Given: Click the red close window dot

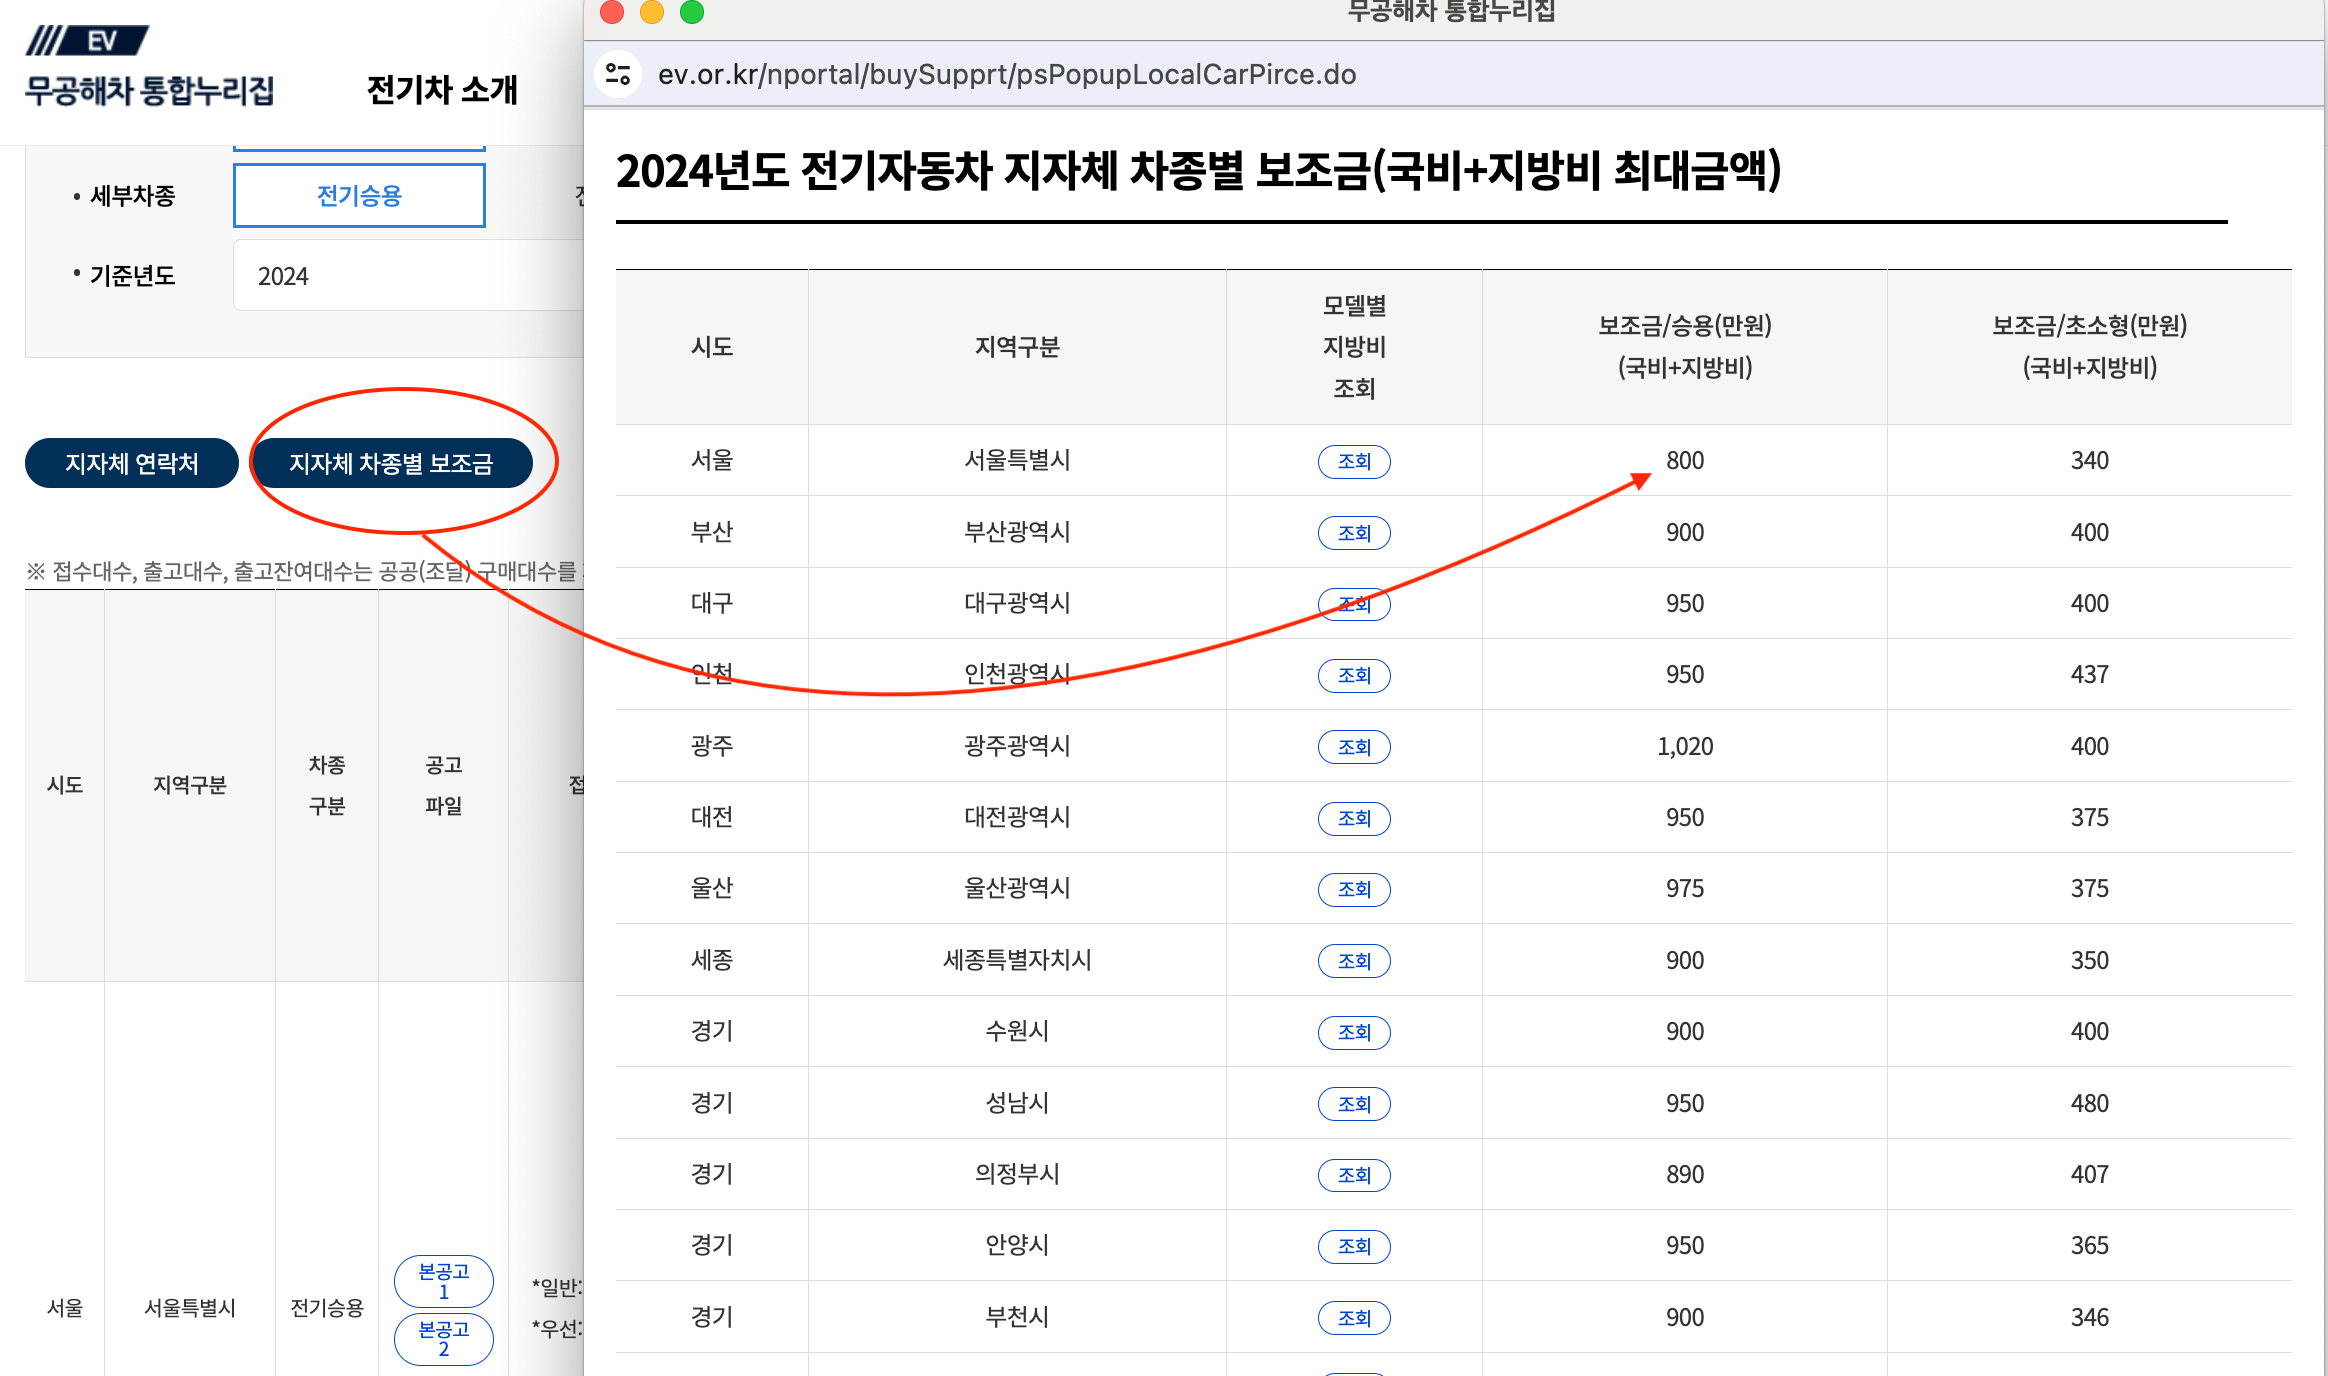Looking at the screenshot, I should point(612,12).
